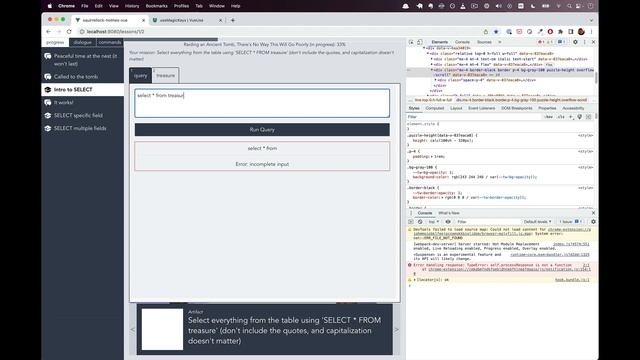
Task: Open What's New drawer tab
Action: click(x=449, y=213)
